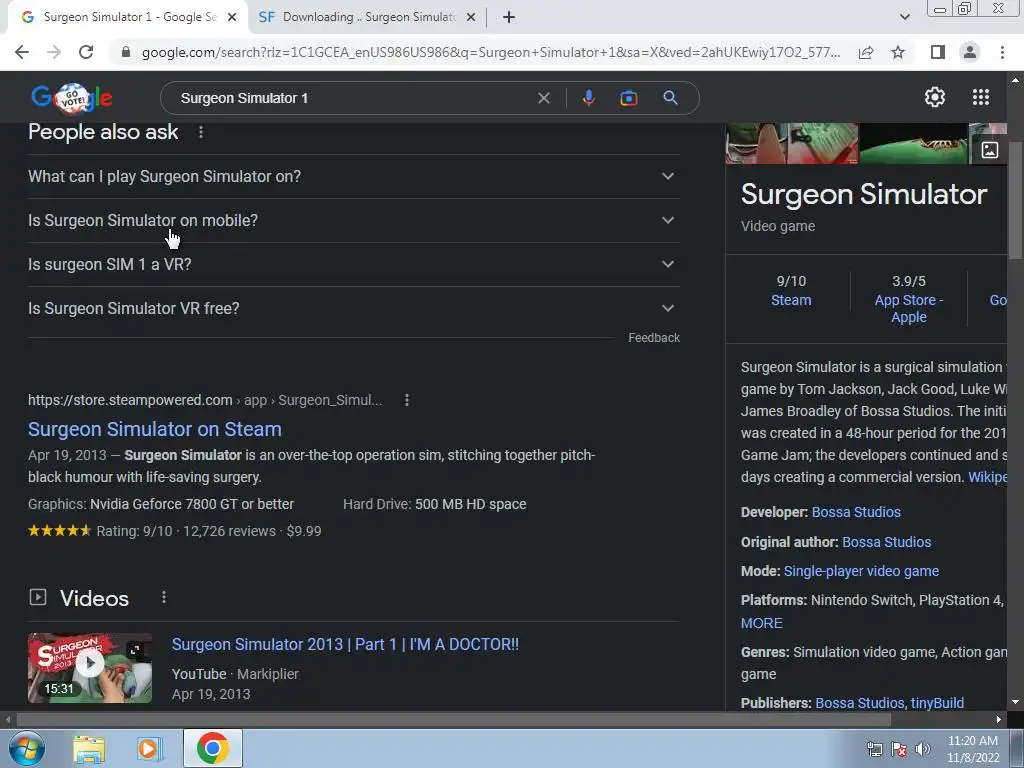This screenshot has width=1024, height=768.
Task: Open the Action Center flag tray icon
Action: [x=899, y=749]
